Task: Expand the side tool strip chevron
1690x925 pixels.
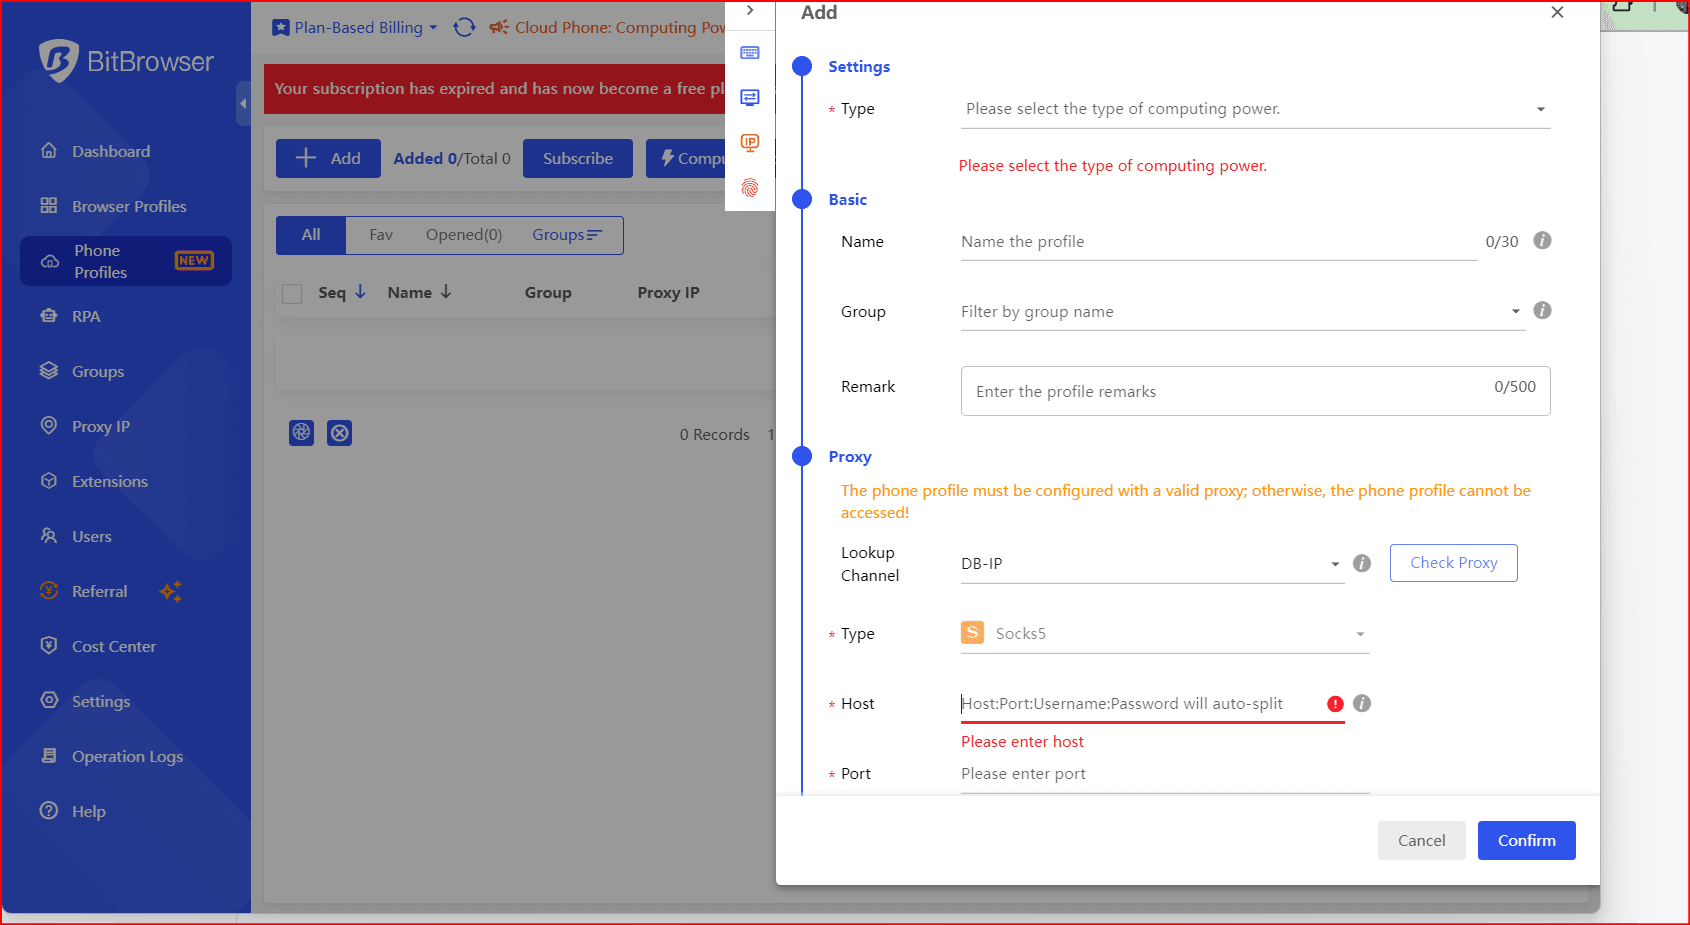Action: [750, 11]
